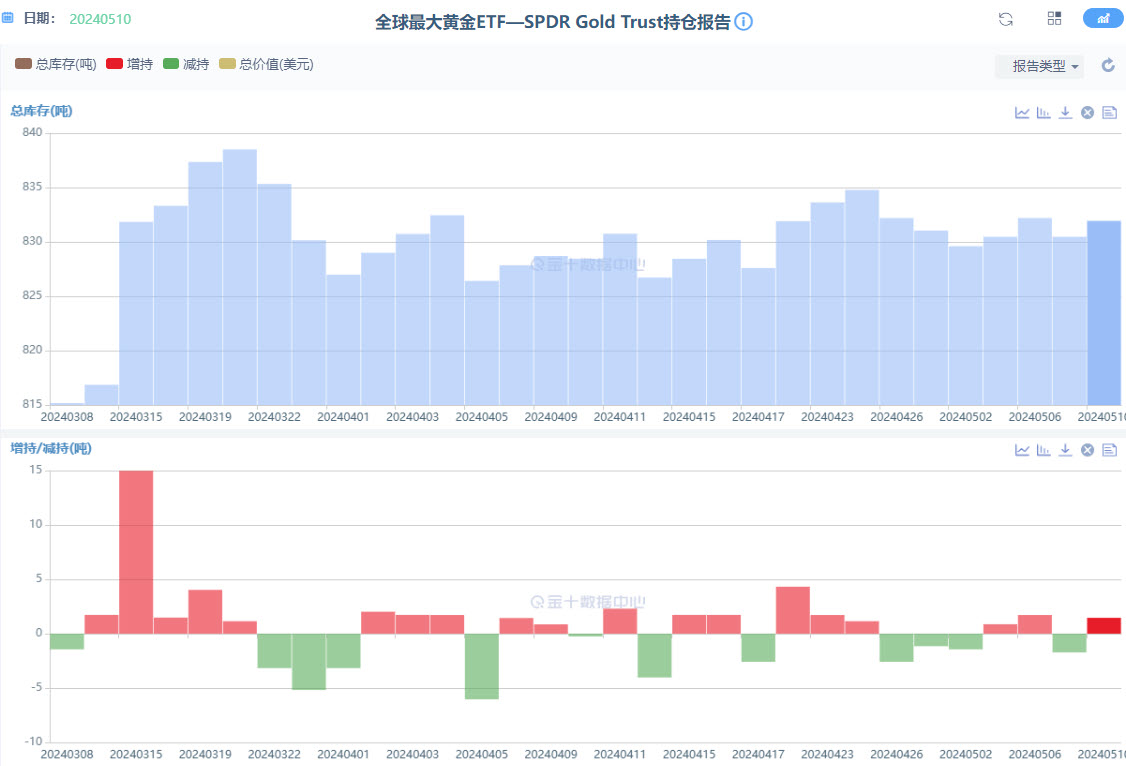
Task: Click the 总库存(吨) chart title
Action: point(41,111)
